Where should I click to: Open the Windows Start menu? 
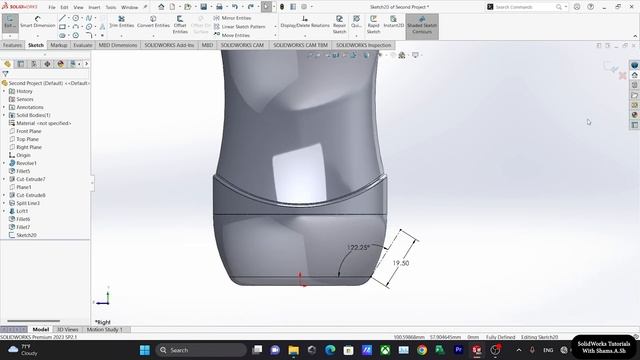coord(144,350)
